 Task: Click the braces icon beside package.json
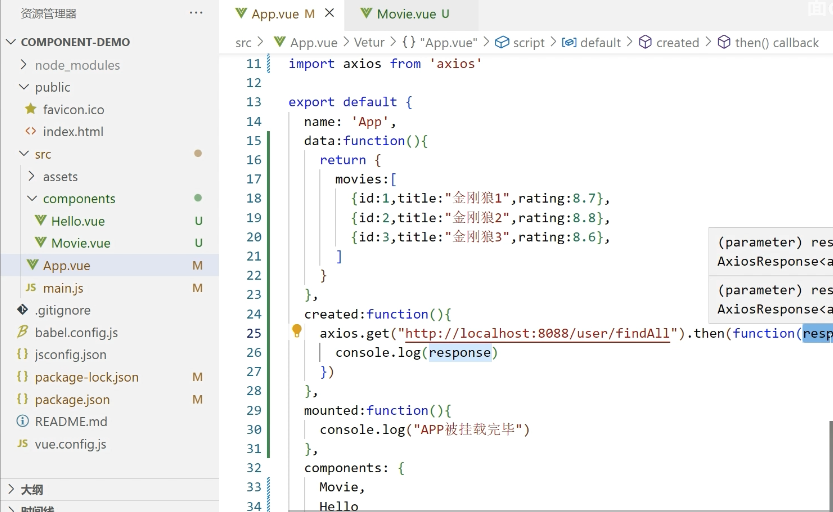point(23,399)
